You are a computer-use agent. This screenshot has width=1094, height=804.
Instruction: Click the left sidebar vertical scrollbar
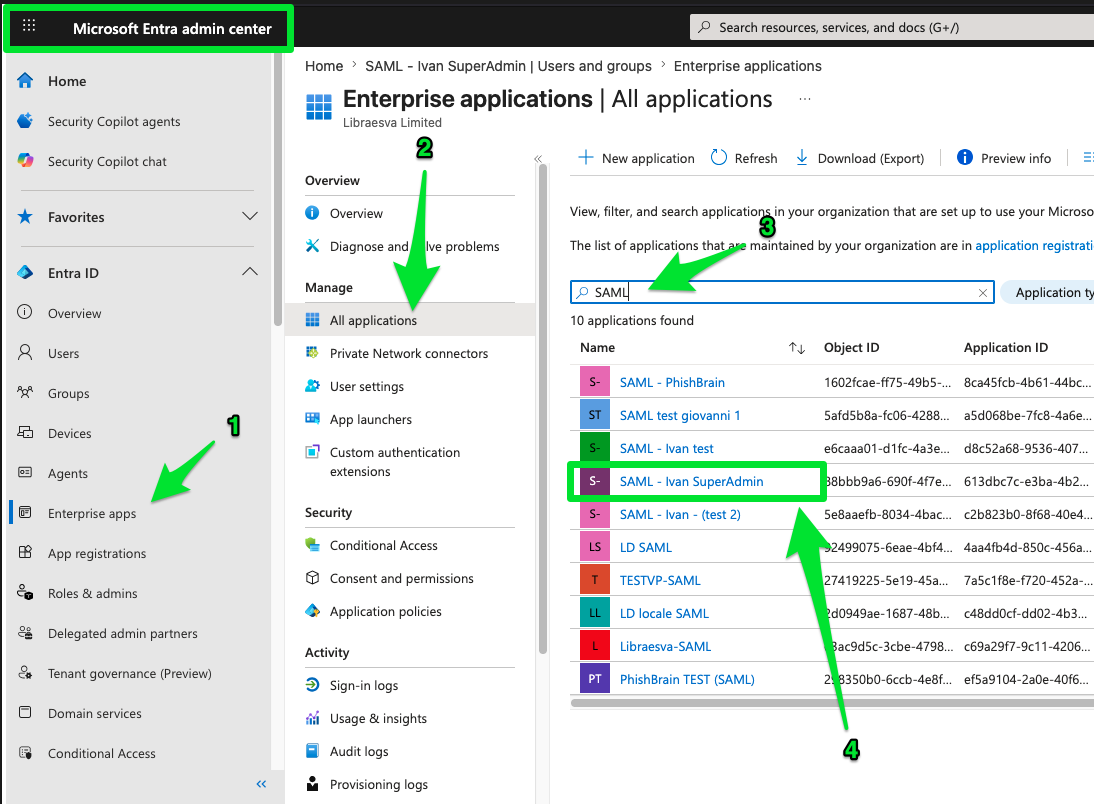[278, 189]
